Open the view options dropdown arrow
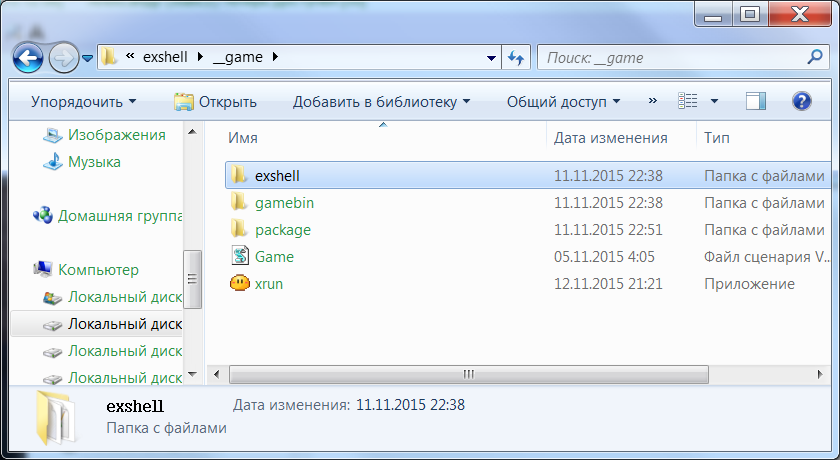This screenshot has width=840, height=460. click(714, 101)
